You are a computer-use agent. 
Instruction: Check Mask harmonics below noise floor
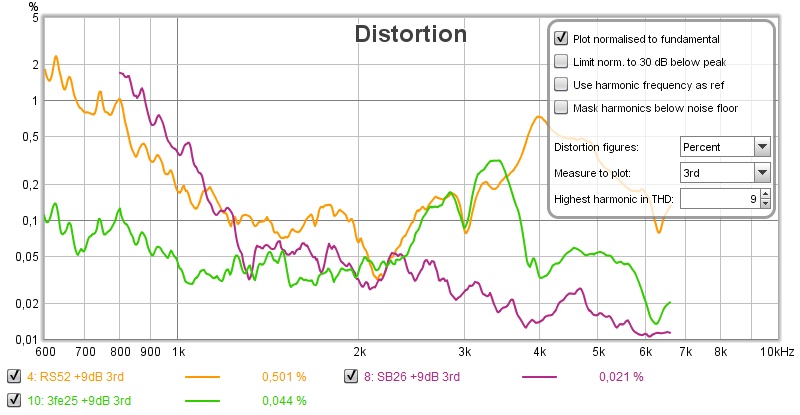click(x=561, y=107)
